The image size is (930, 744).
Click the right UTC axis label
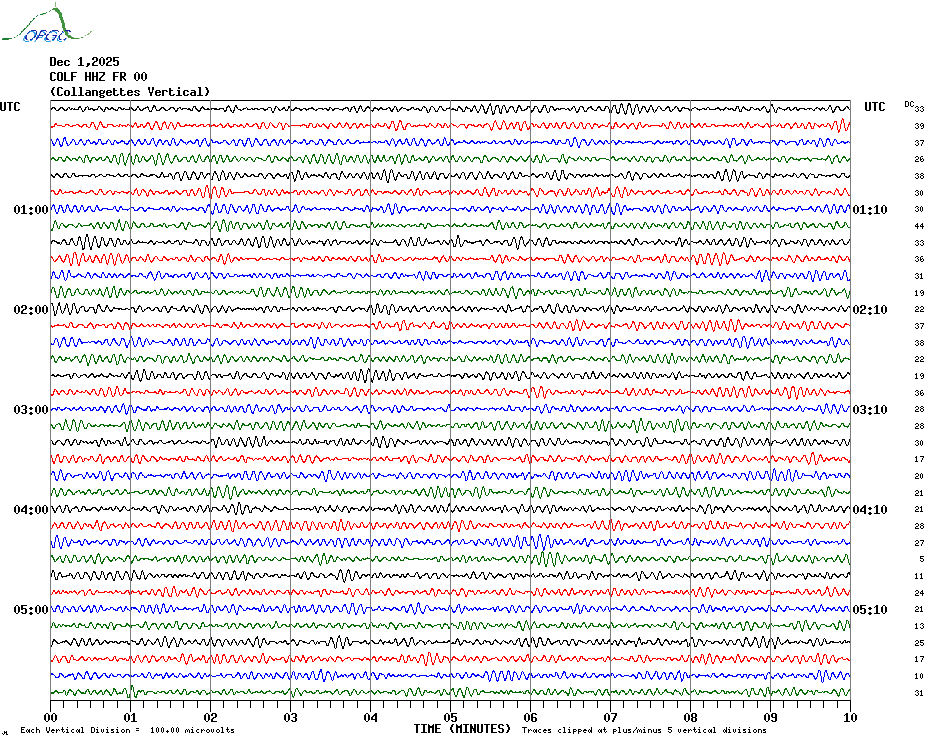(874, 107)
